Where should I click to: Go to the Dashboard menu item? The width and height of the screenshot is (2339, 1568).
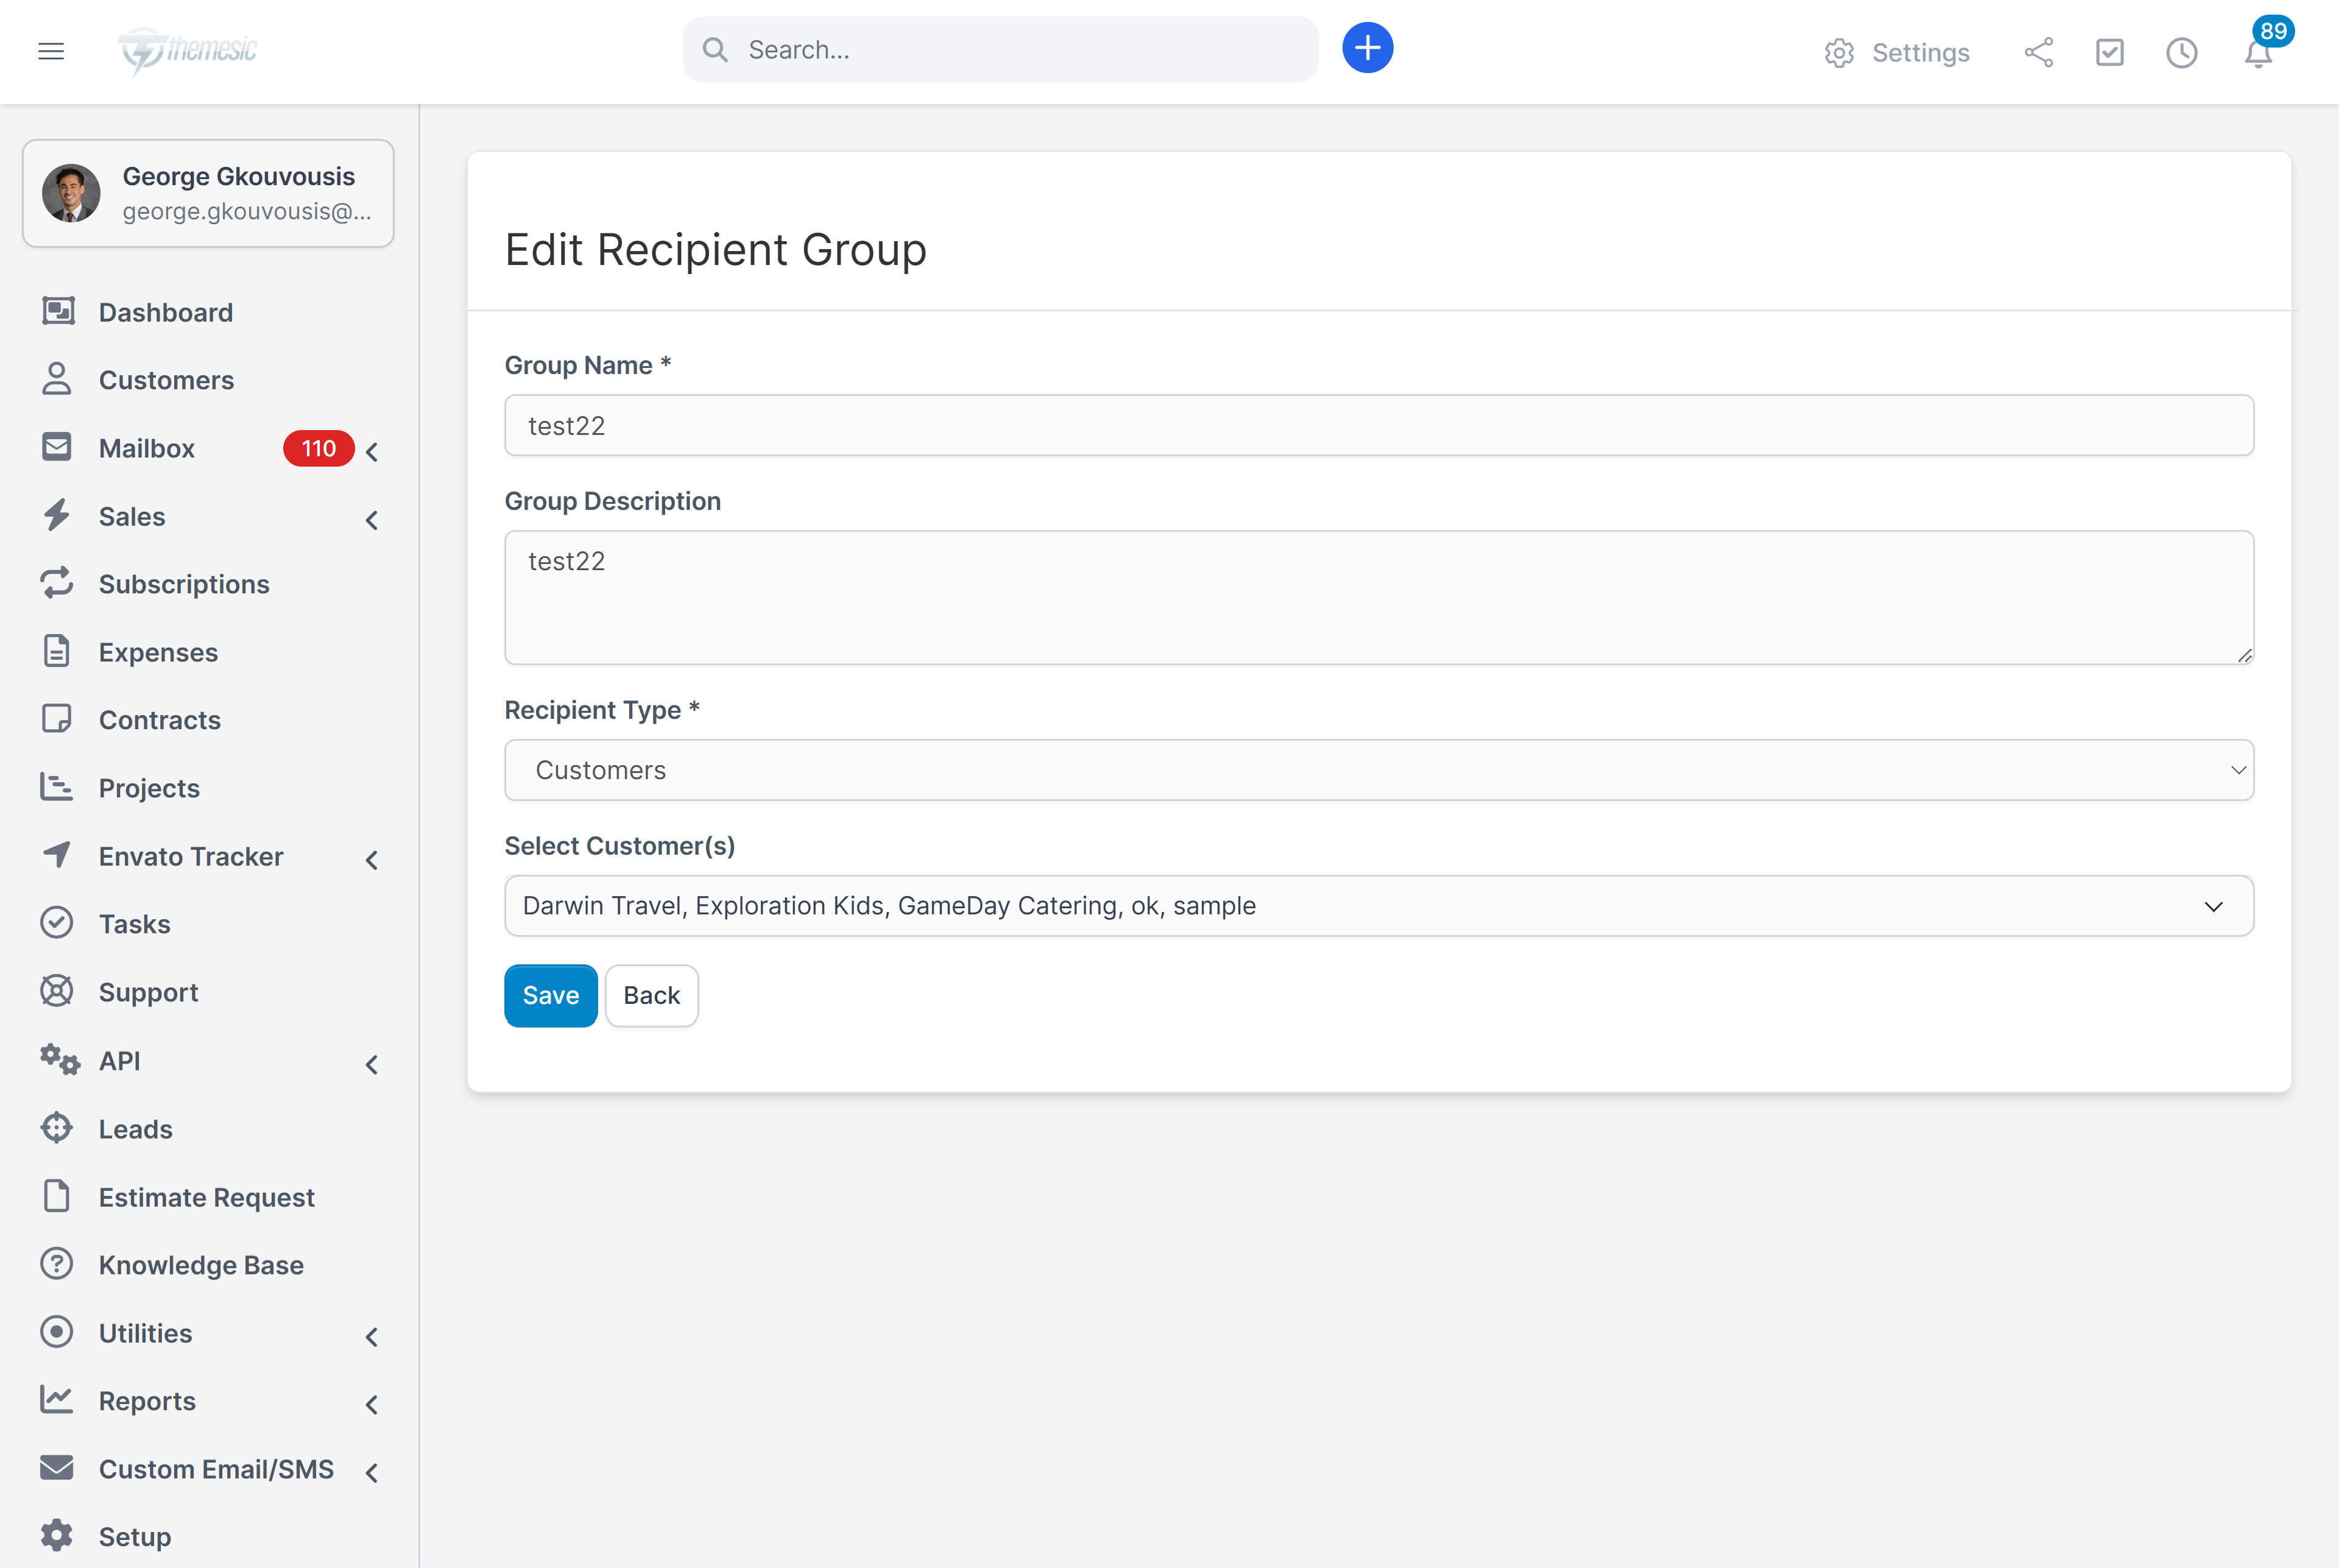(165, 312)
